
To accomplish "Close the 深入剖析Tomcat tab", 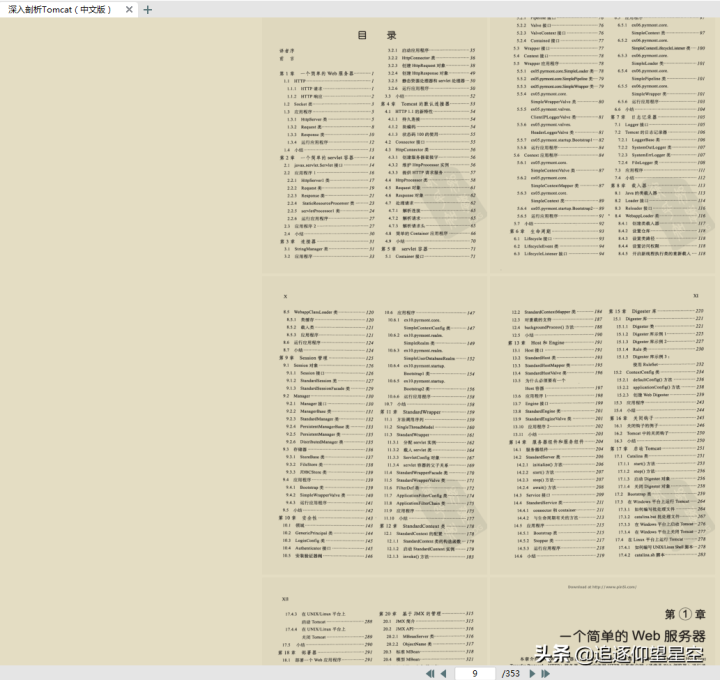I will tap(129, 9).
